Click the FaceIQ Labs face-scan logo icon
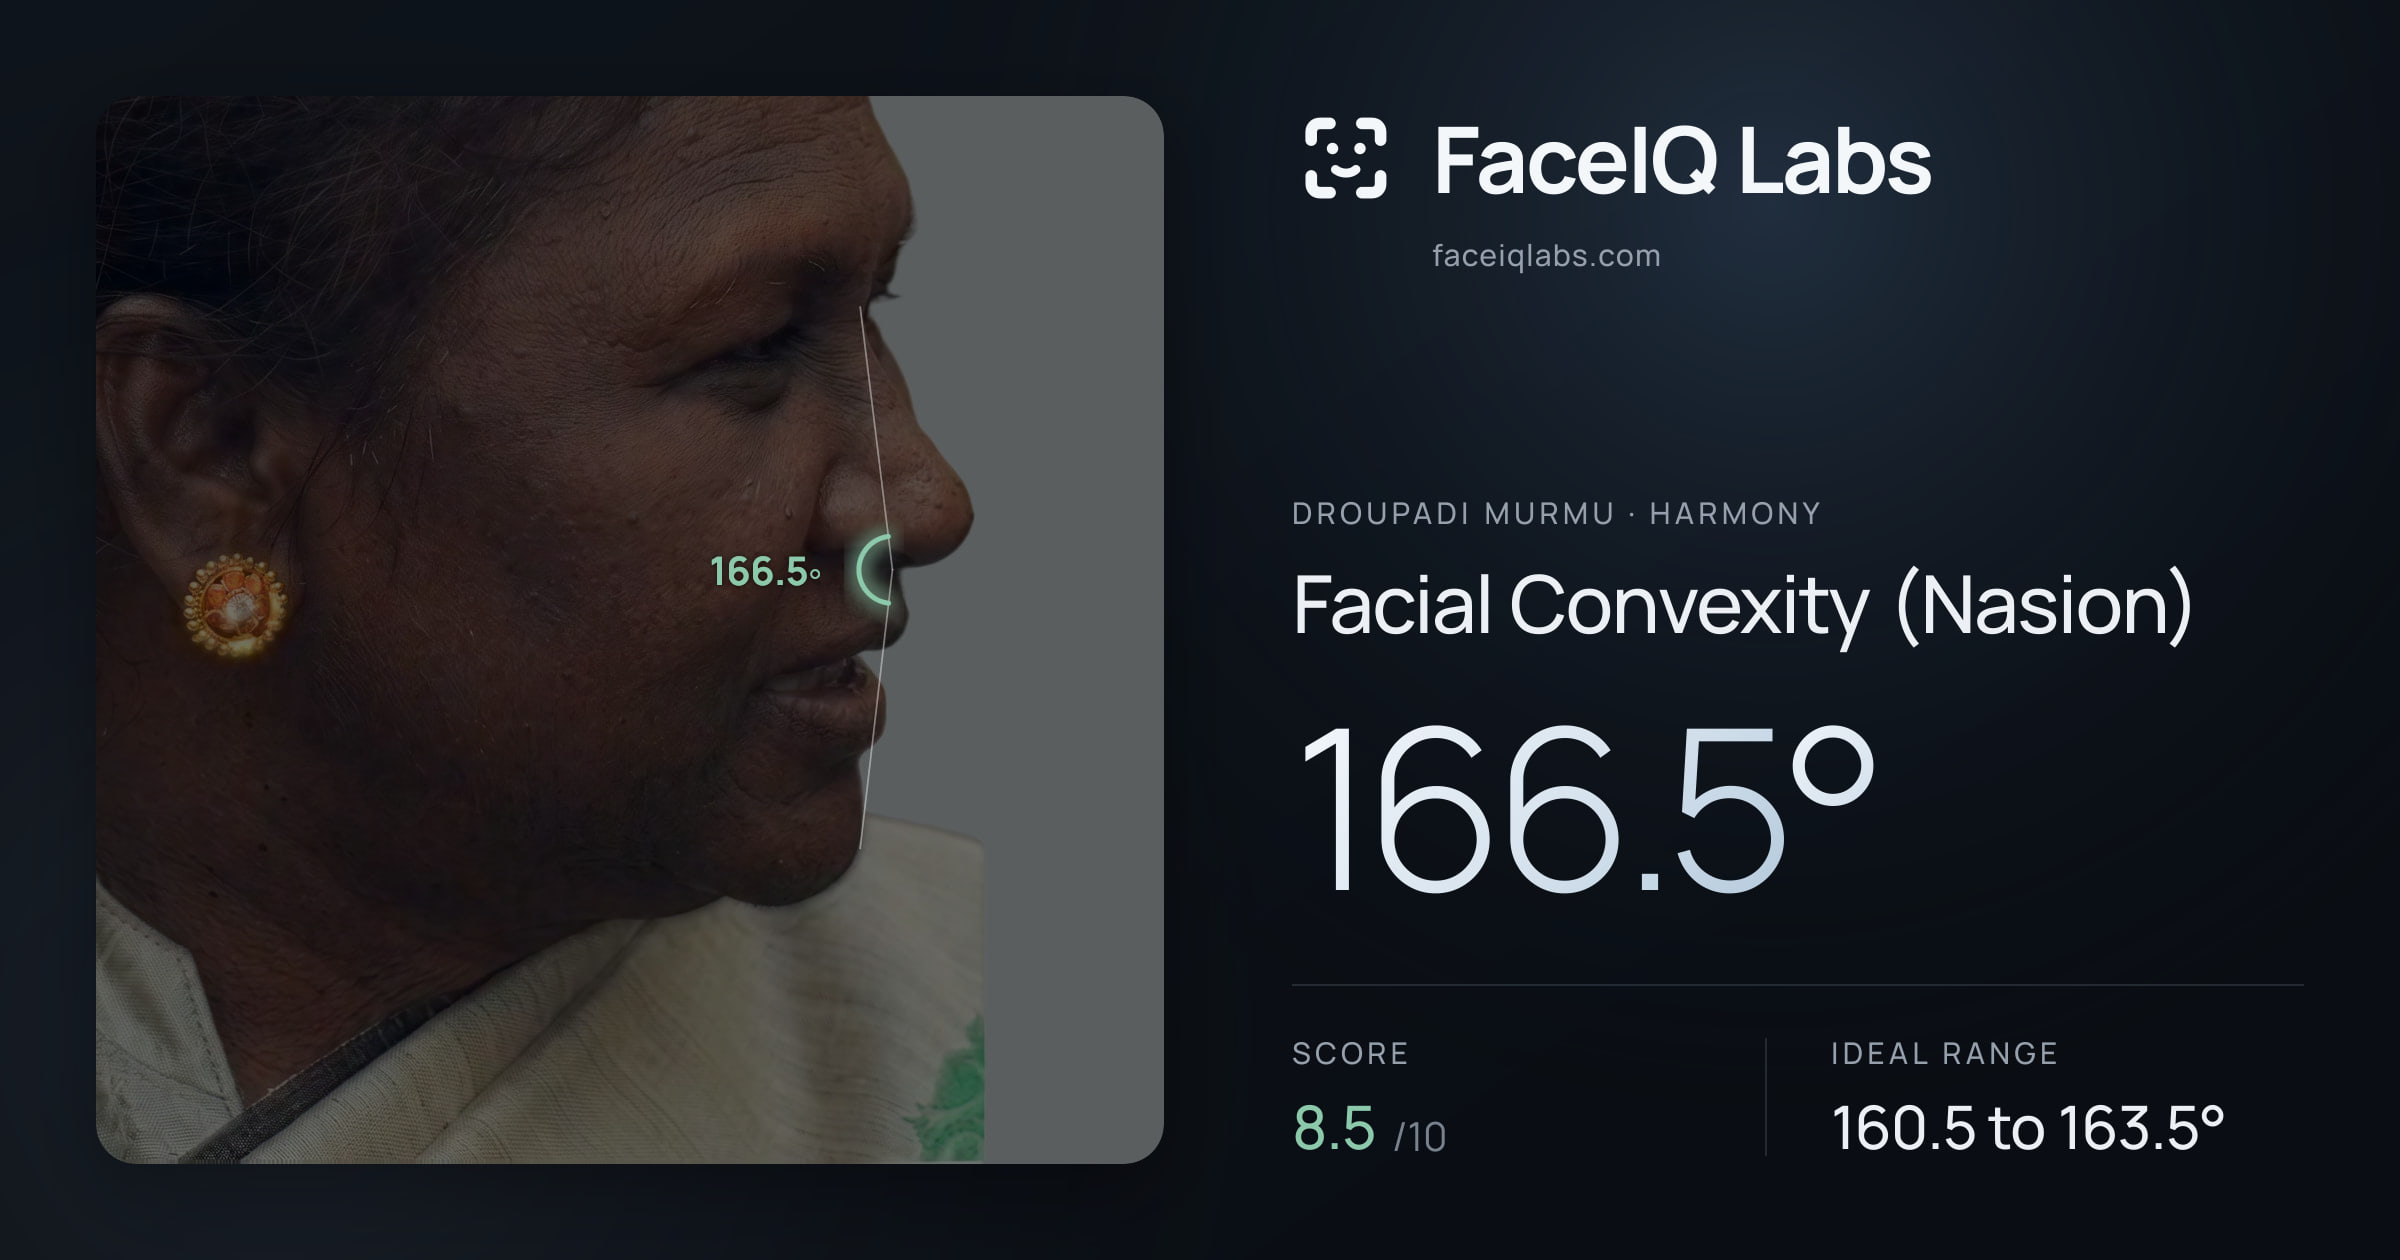Viewport: 2400px width, 1260px height. (x=1346, y=158)
